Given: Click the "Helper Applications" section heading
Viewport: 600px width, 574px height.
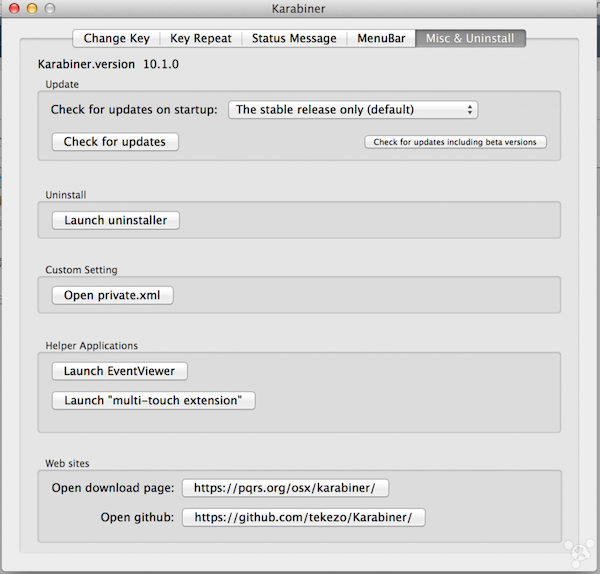Looking at the screenshot, I should [91, 346].
